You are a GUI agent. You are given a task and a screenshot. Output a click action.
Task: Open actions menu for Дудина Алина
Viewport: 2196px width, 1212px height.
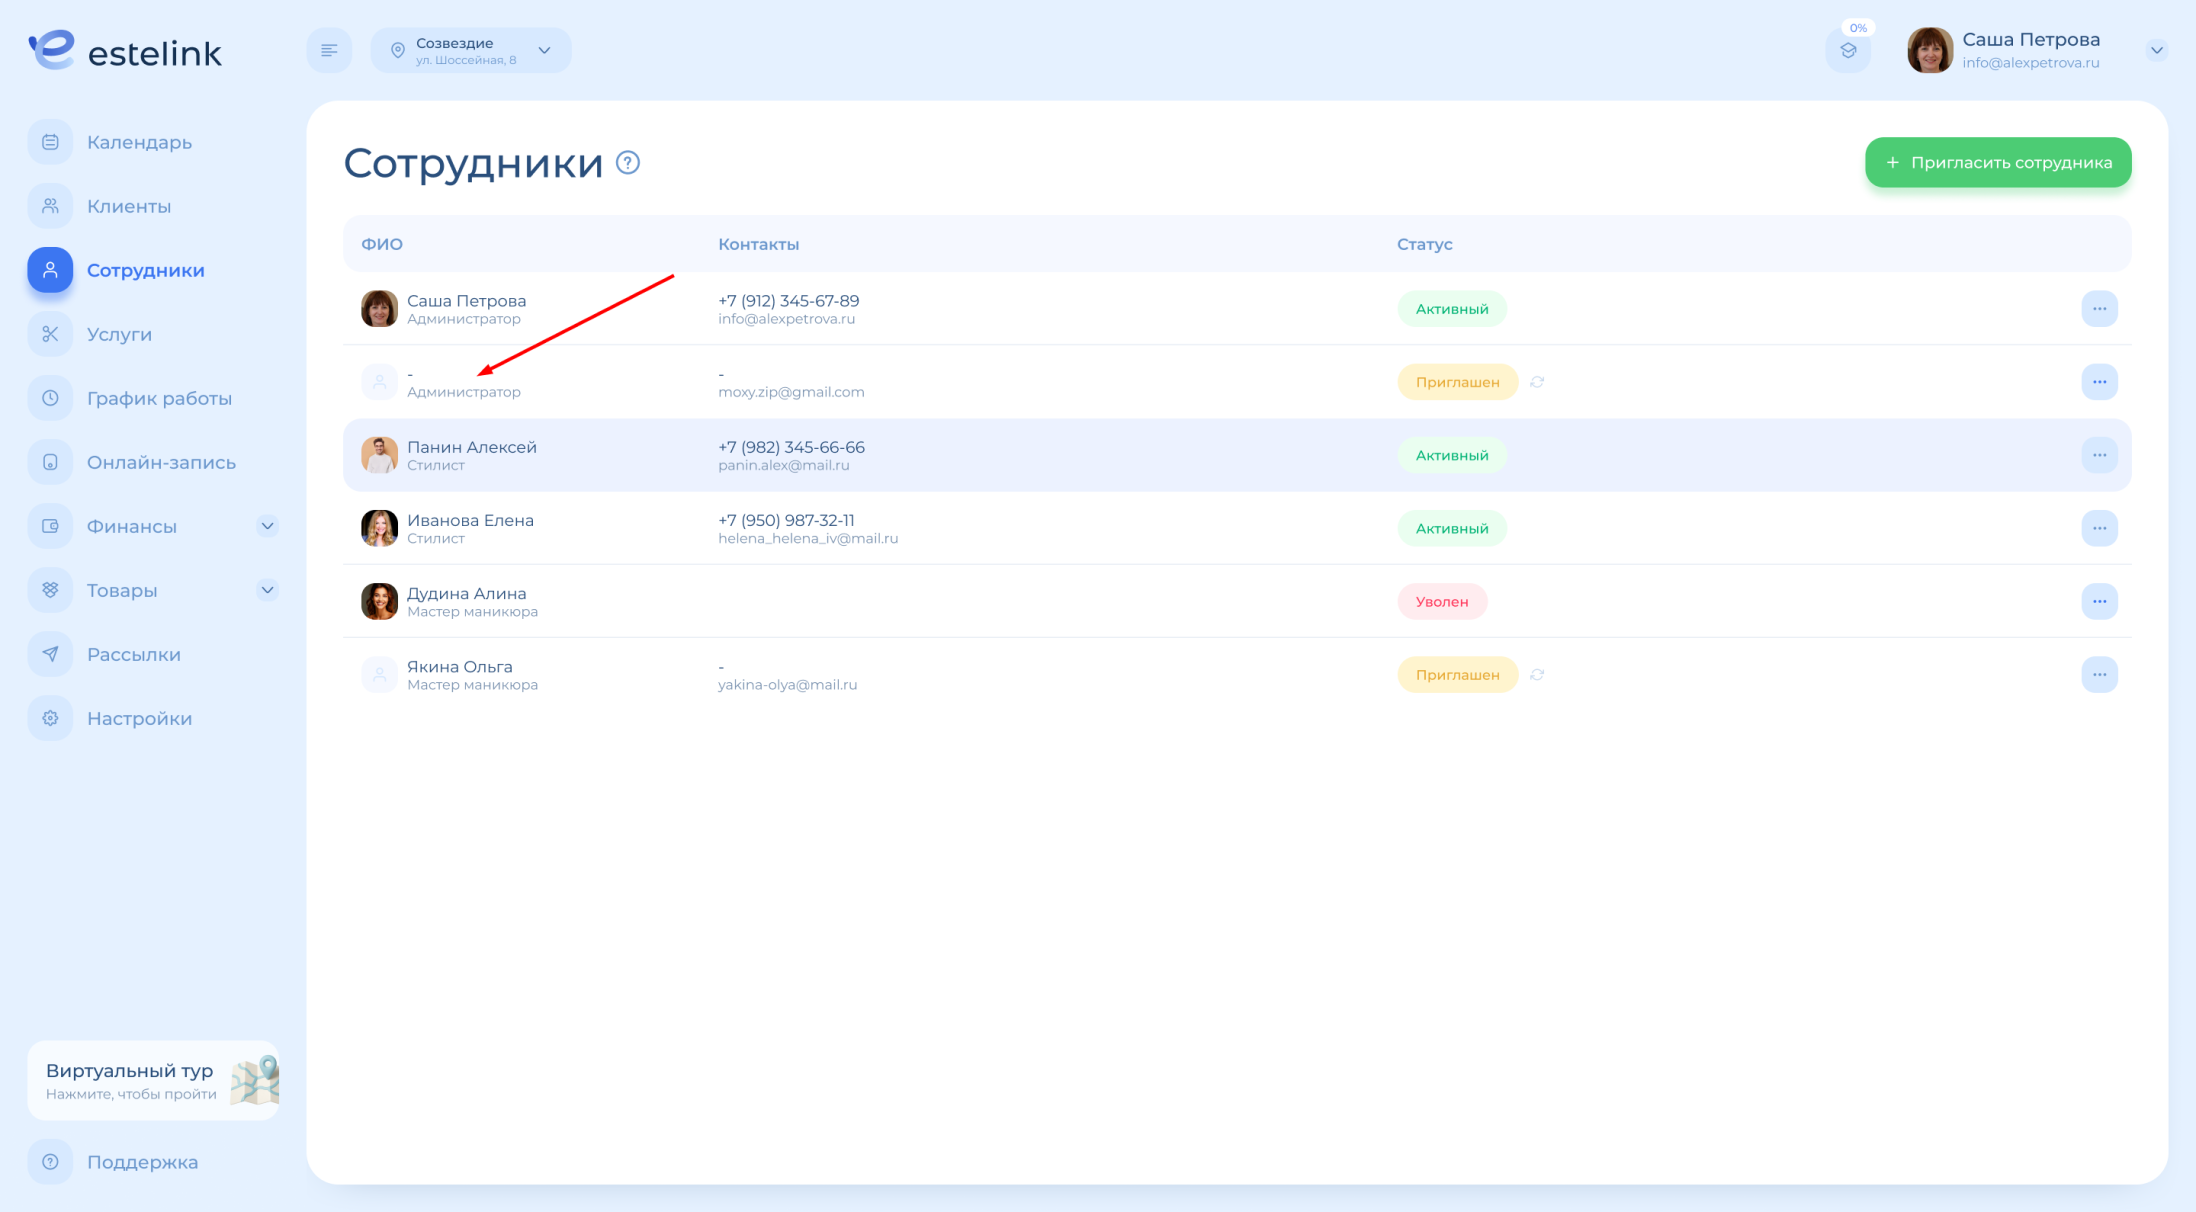point(2099,601)
